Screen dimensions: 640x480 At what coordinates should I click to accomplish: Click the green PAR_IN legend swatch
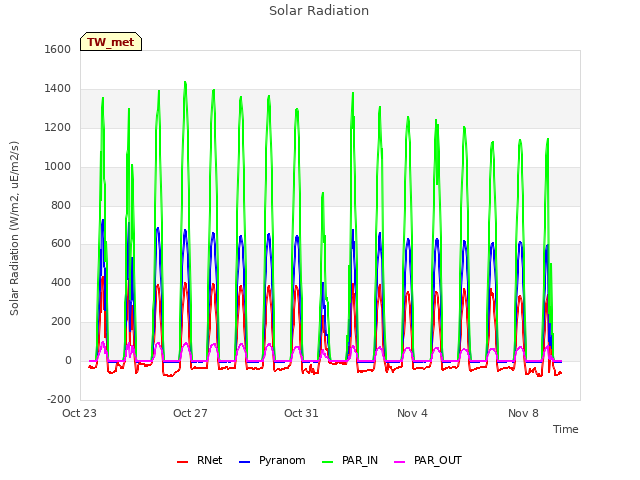(x=327, y=462)
